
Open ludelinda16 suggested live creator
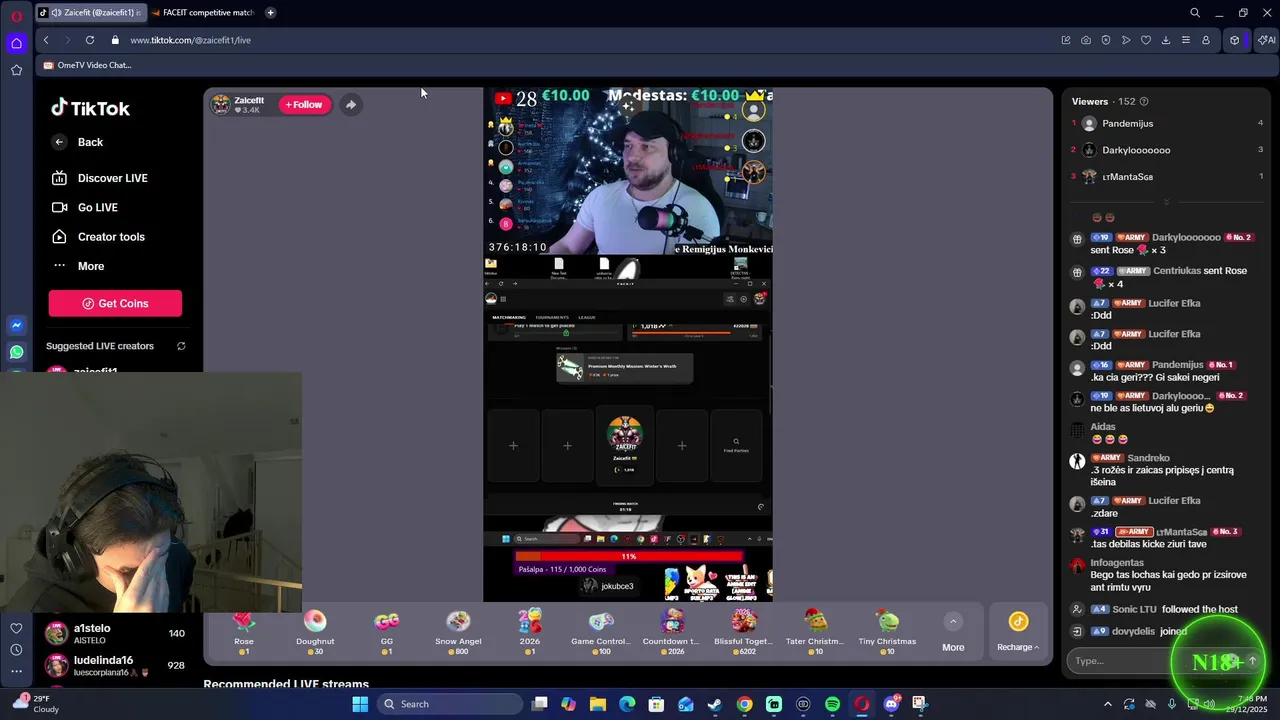pyautogui.click(x=115, y=666)
